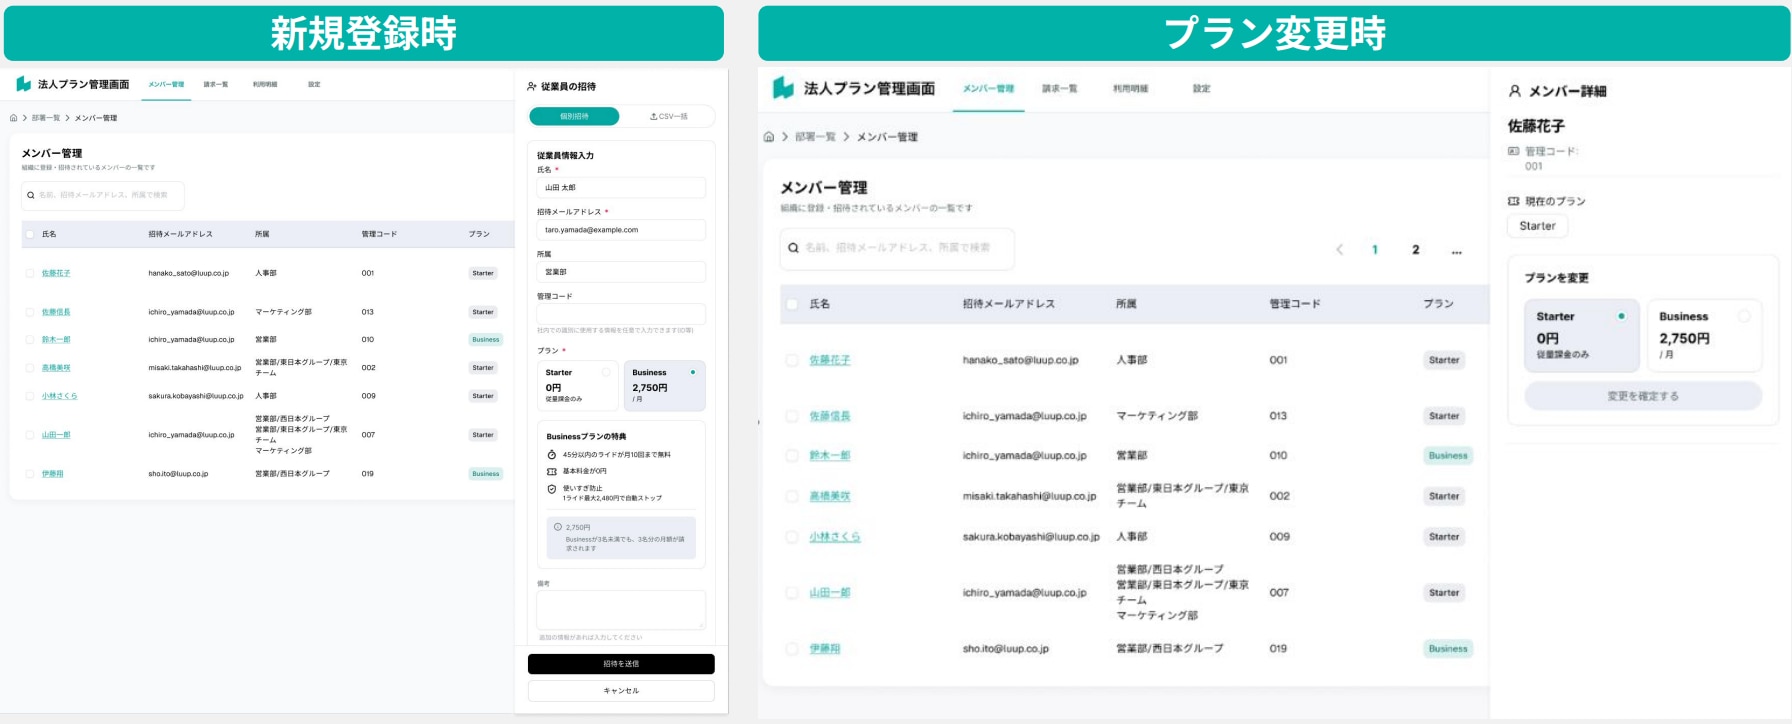Screen dimensions: 1792x724
Task: Open メンバー管理 tab in 新規登録時 screen
Action: click(x=166, y=85)
